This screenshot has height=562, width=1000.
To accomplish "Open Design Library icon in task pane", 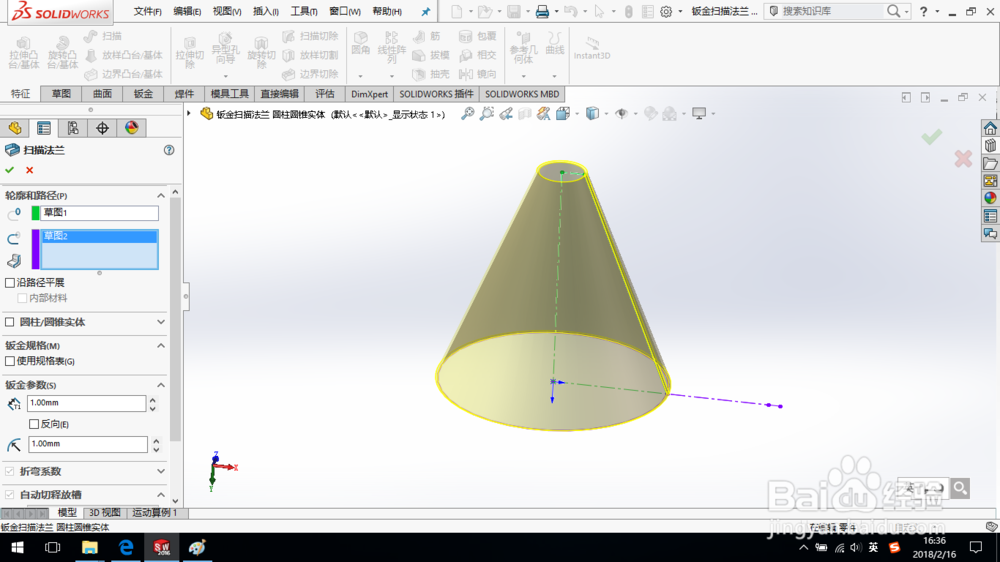I will (990, 146).
